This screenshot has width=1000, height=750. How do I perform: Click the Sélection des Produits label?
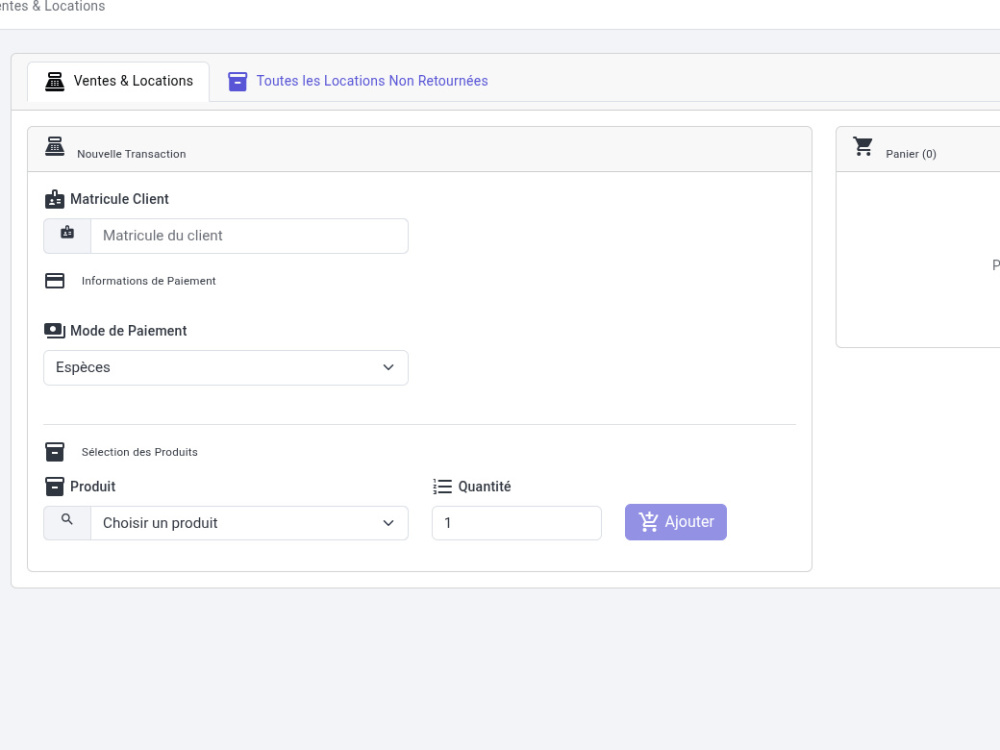140,452
